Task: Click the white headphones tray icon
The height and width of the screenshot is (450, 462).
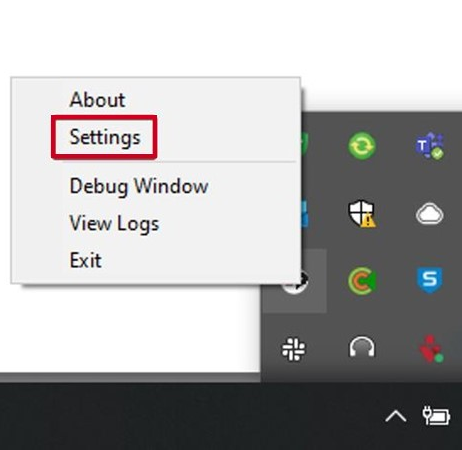Action: tap(362, 347)
